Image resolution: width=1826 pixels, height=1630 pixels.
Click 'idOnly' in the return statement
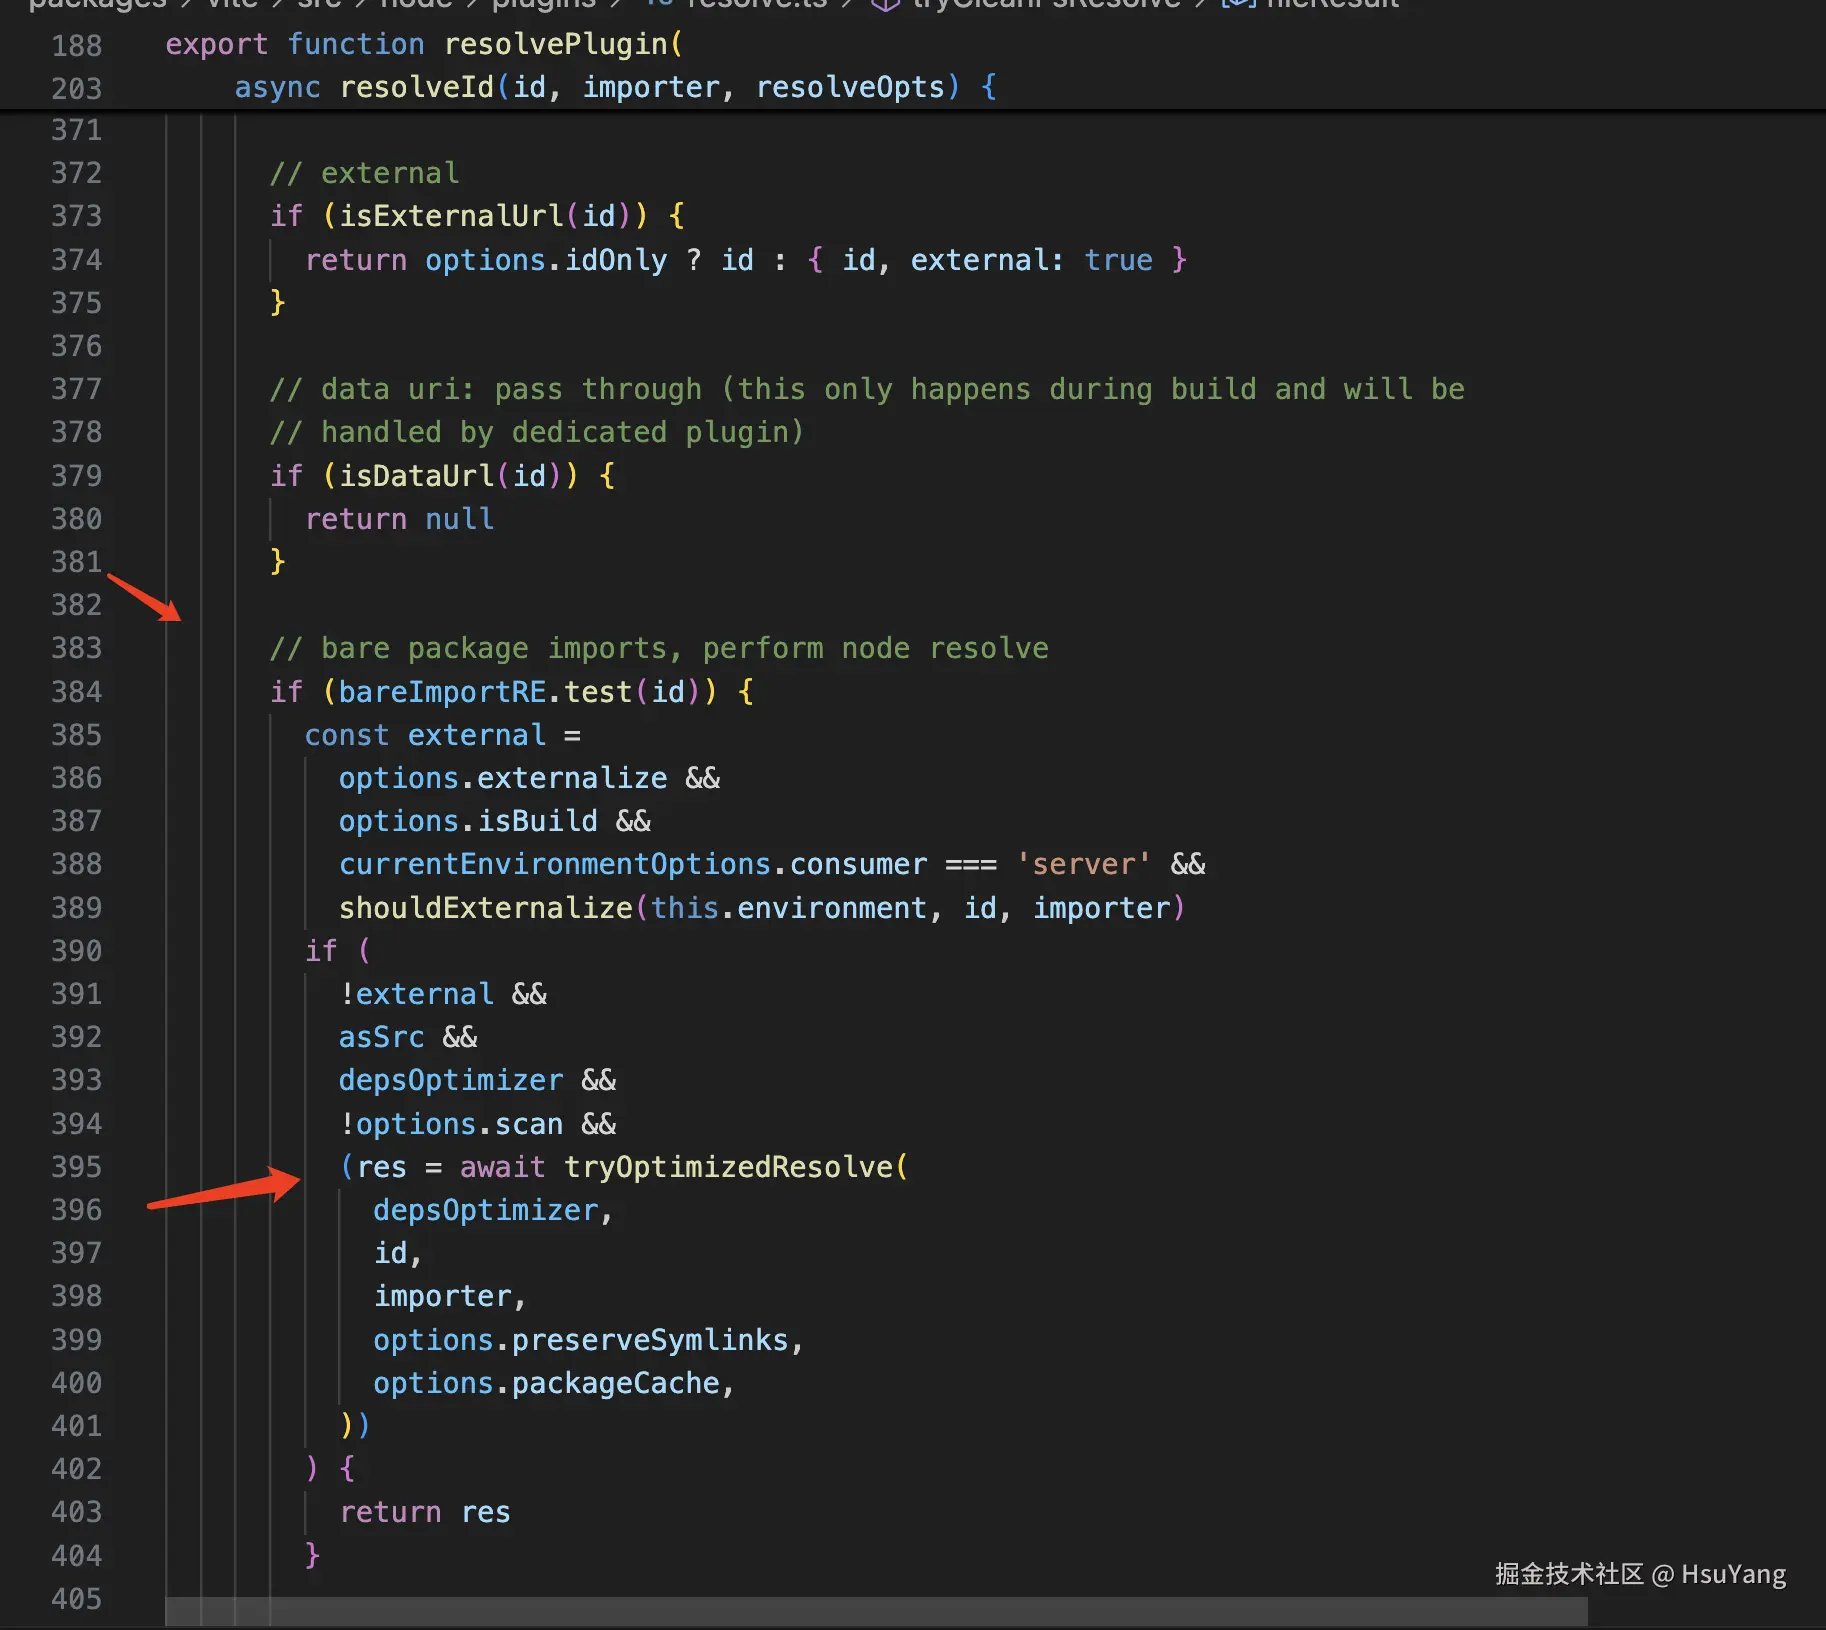pos(616,260)
